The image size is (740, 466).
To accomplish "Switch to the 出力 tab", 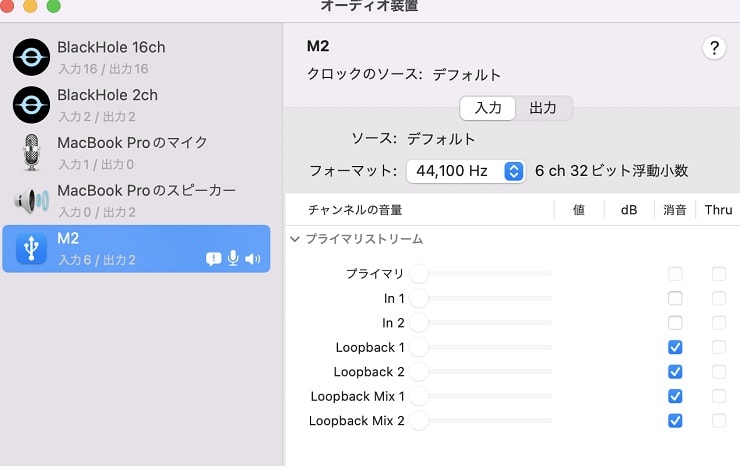I will pyautogui.click(x=543, y=108).
